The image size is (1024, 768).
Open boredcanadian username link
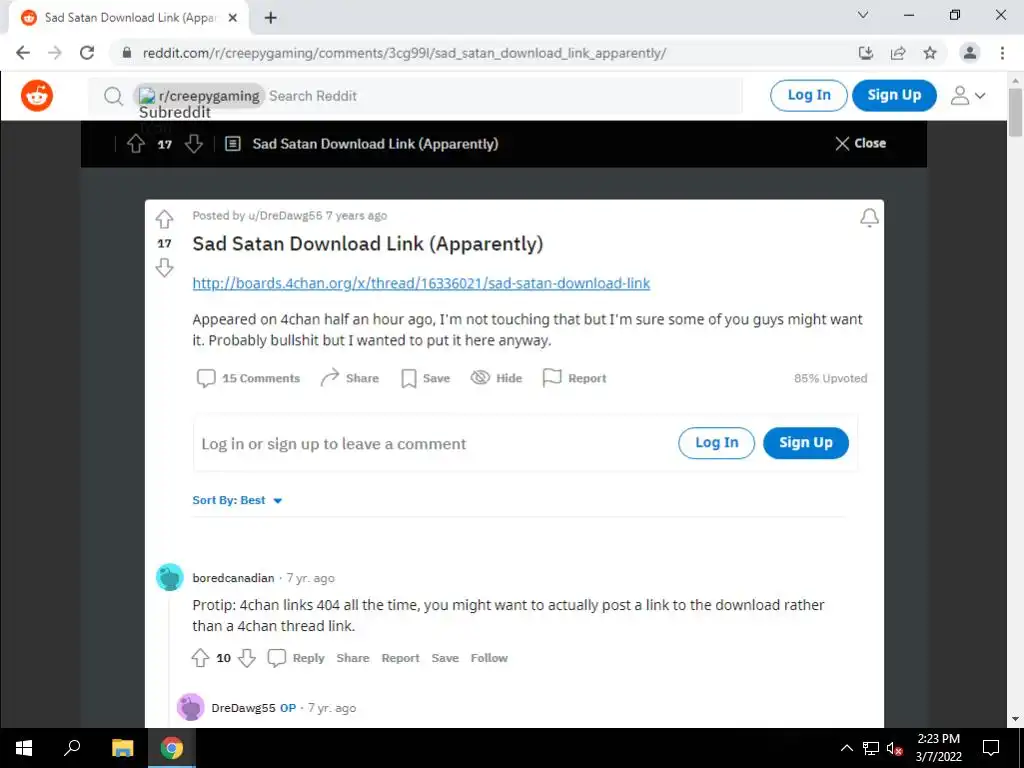tap(233, 578)
